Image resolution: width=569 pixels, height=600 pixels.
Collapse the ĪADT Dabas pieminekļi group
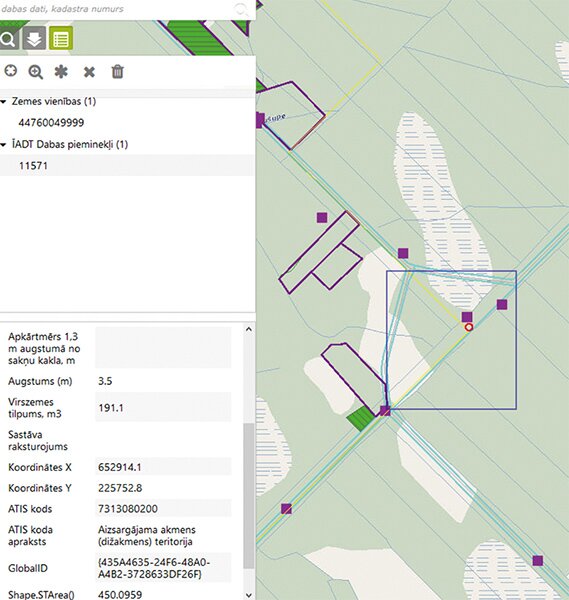[x=3, y=145]
